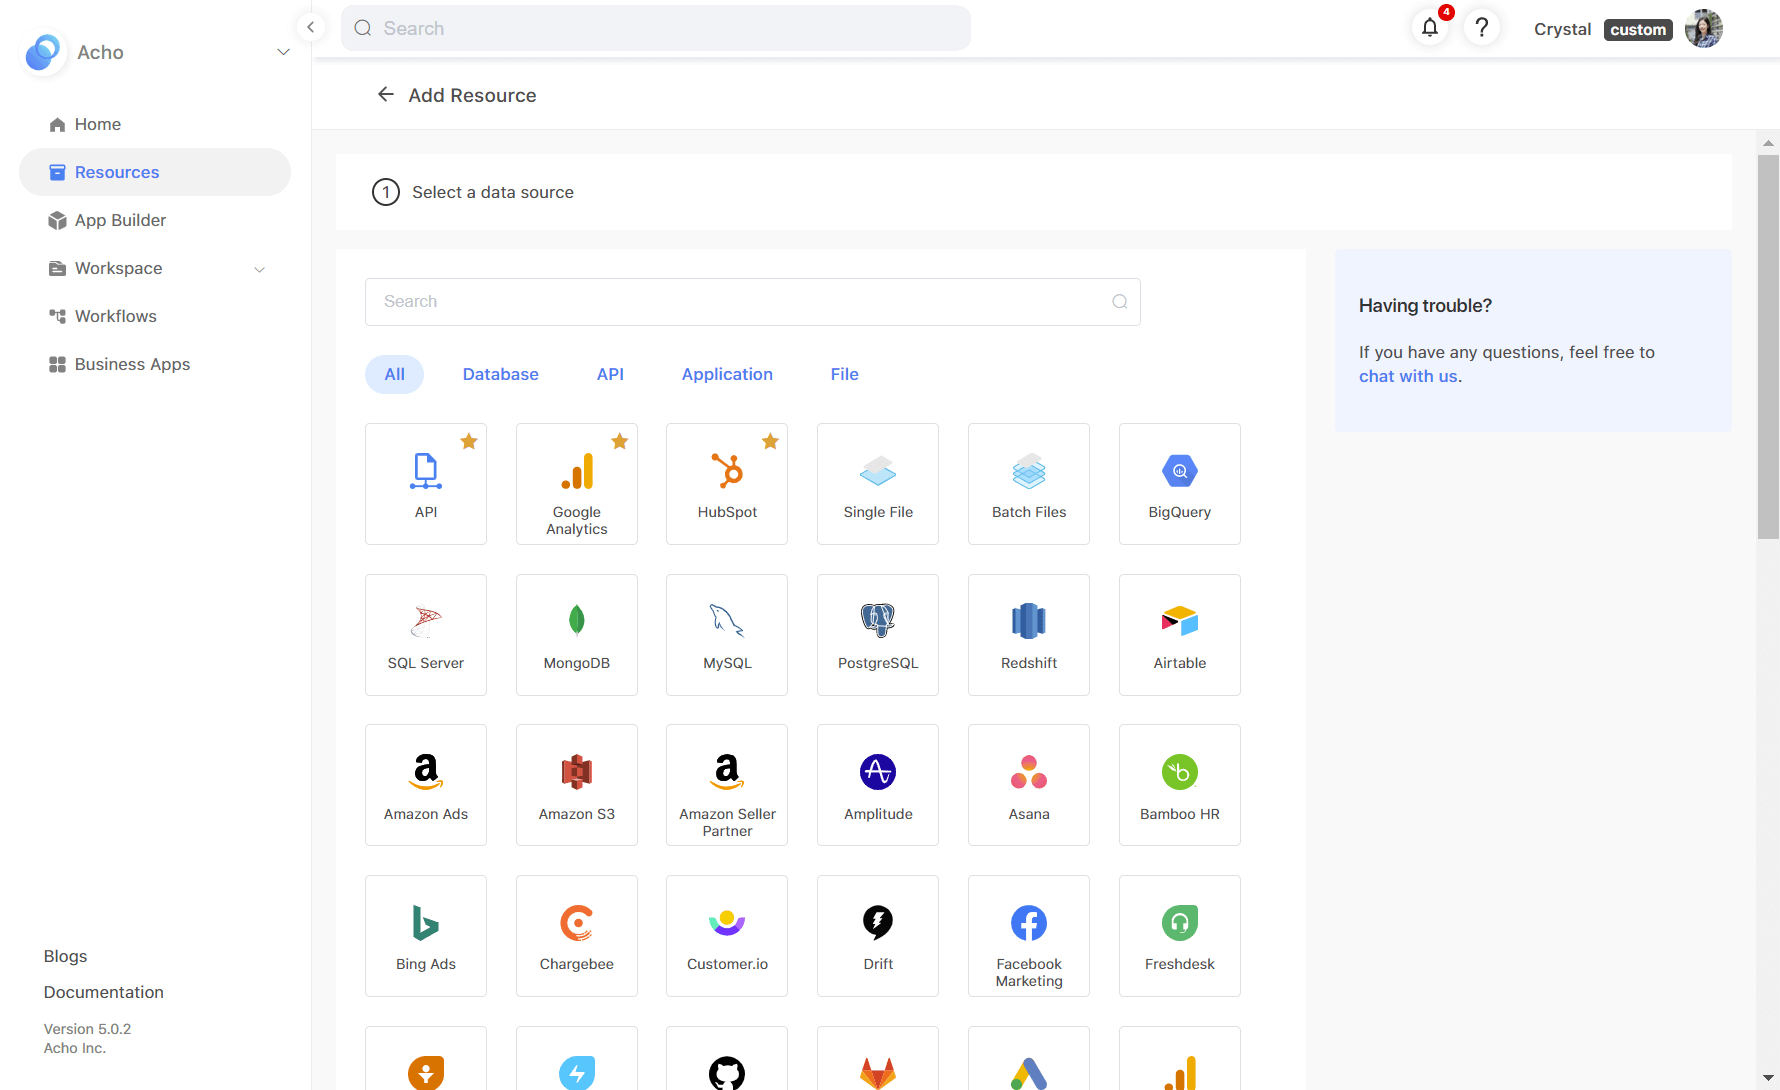The width and height of the screenshot is (1780, 1090).
Task: Open the Documentation link
Action: click(x=104, y=992)
